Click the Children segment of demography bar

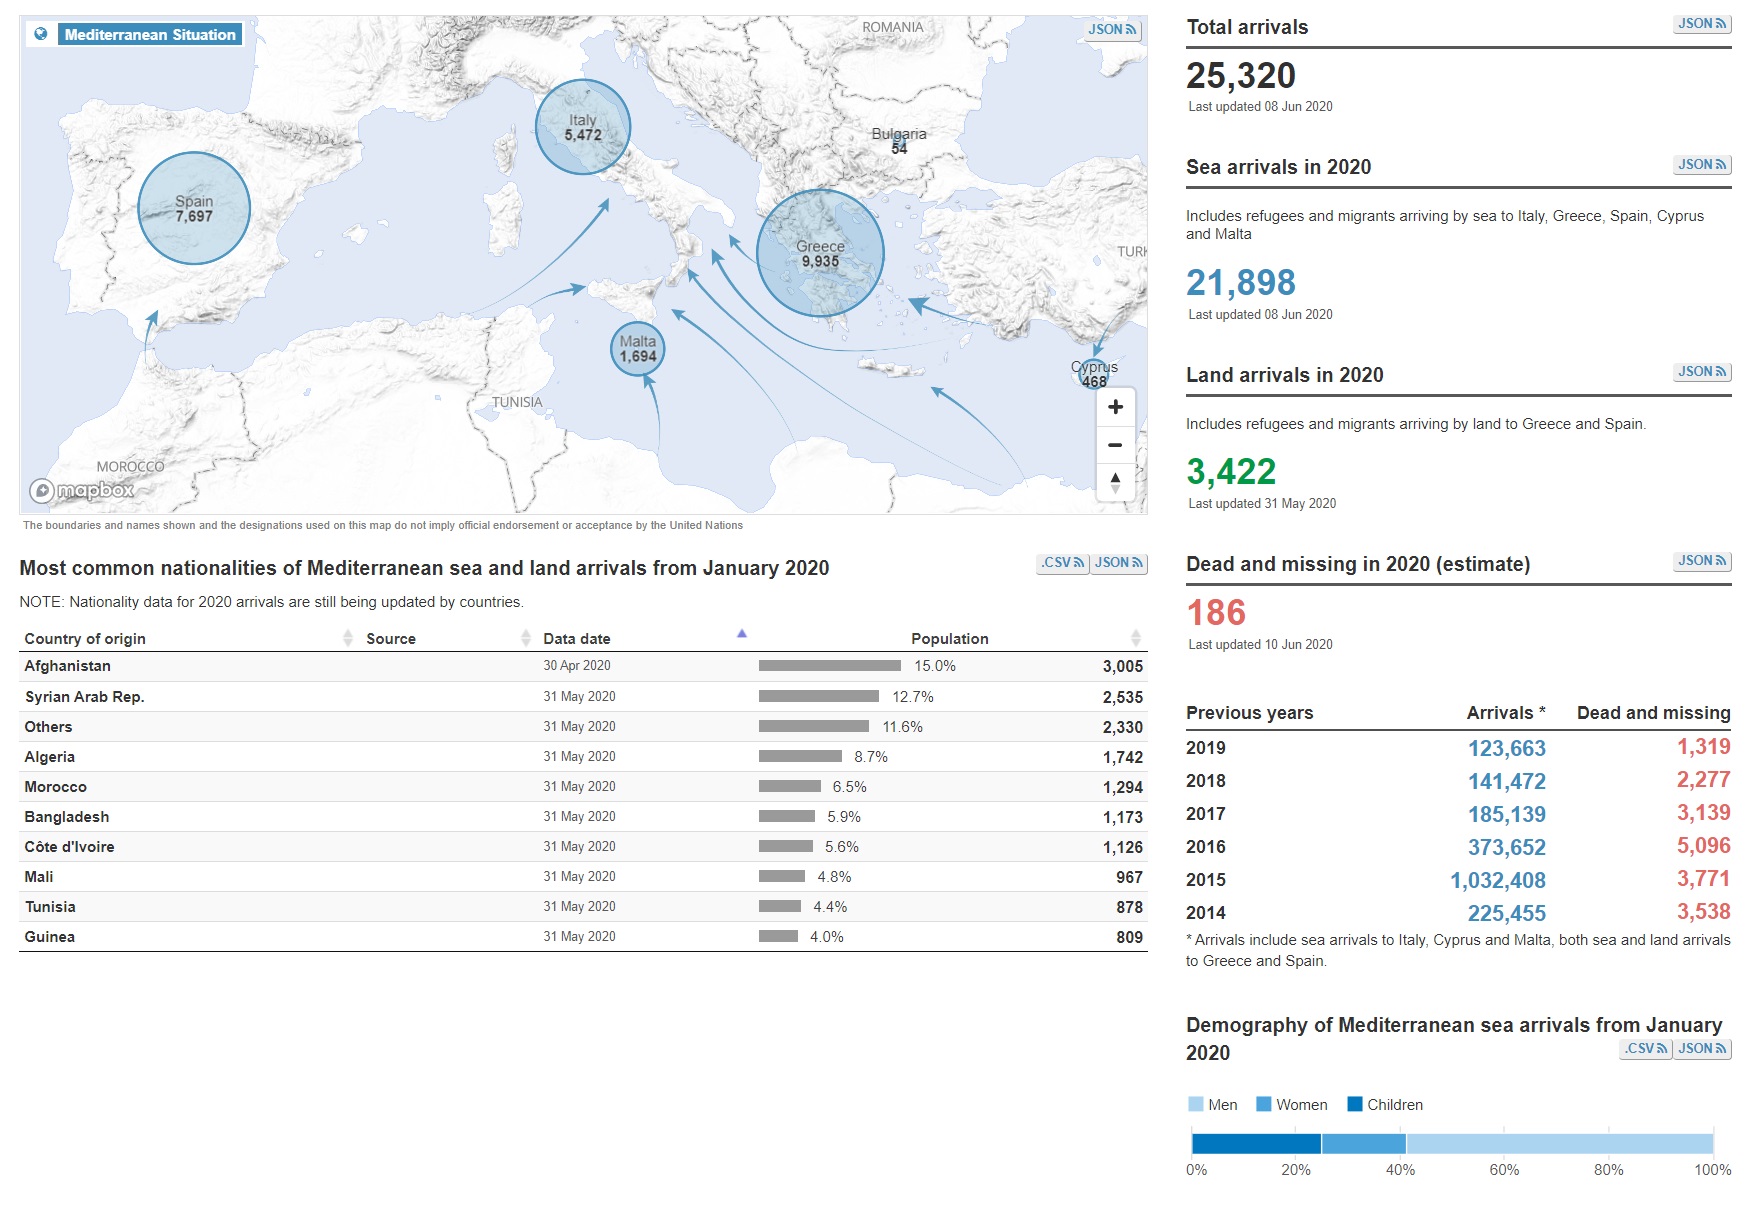coord(1256,1144)
